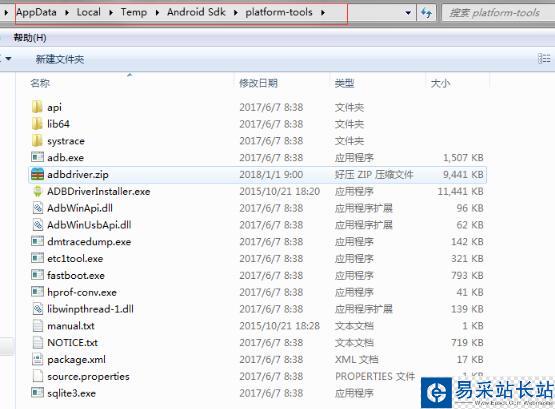
Task: Expand the arrow after Local breadcrumb
Action: click(111, 13)
